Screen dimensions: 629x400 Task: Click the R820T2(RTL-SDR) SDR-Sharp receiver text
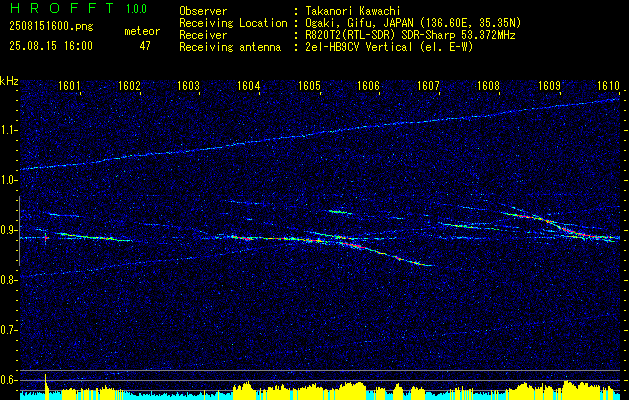410,35
